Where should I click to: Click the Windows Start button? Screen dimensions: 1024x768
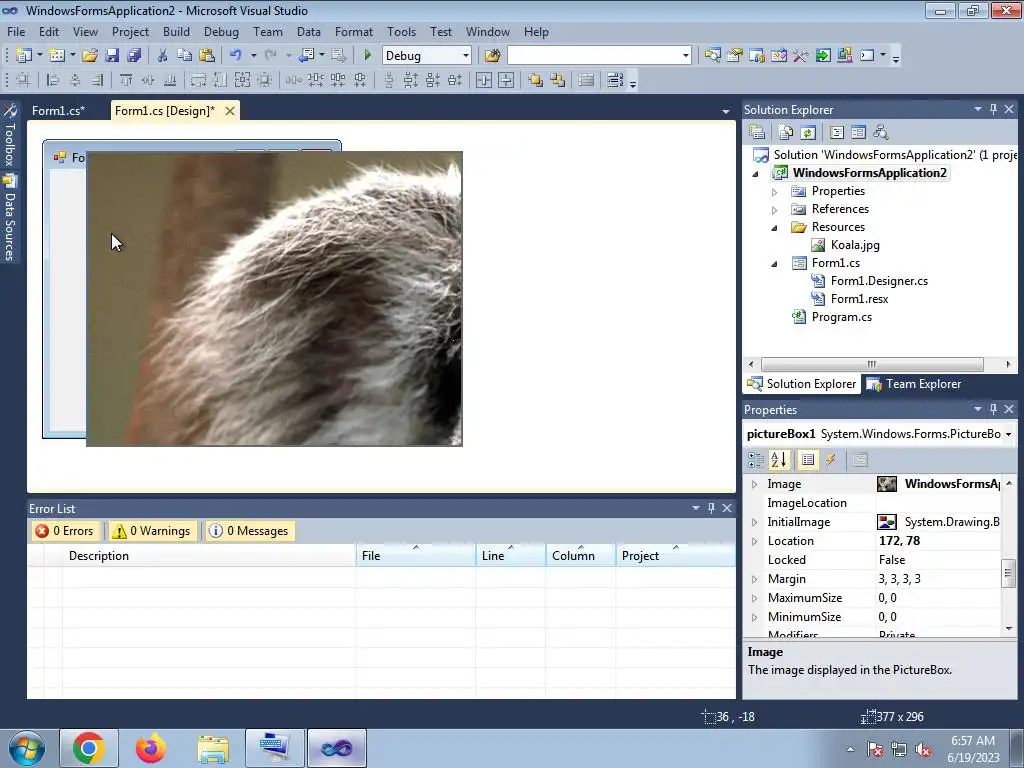[x=26, y=748]
